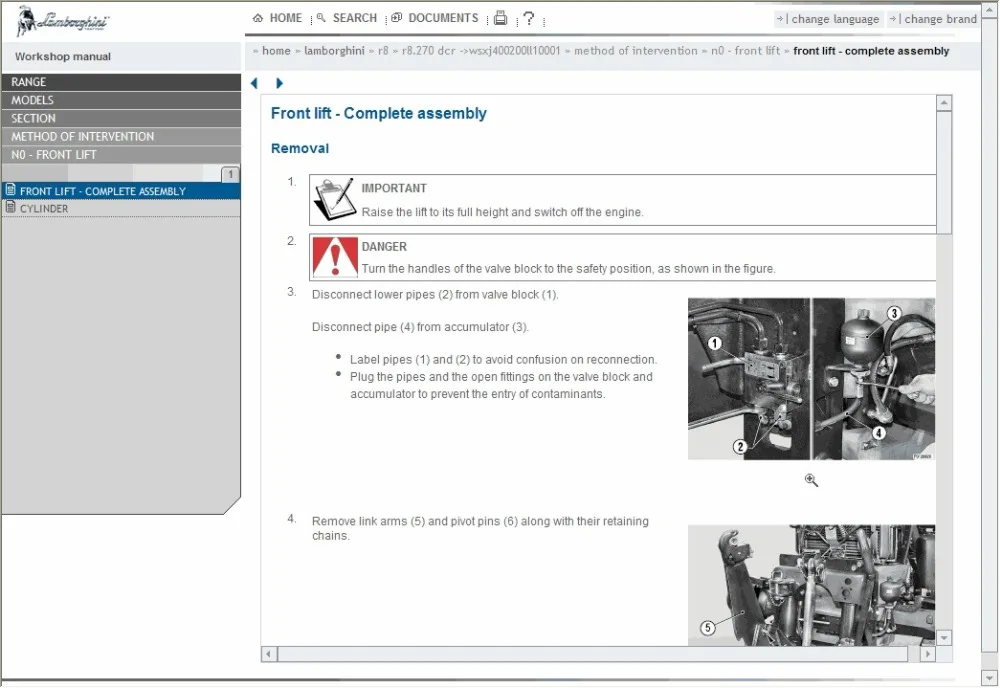Click method of intervention breadcrumb

pos(635,51)
